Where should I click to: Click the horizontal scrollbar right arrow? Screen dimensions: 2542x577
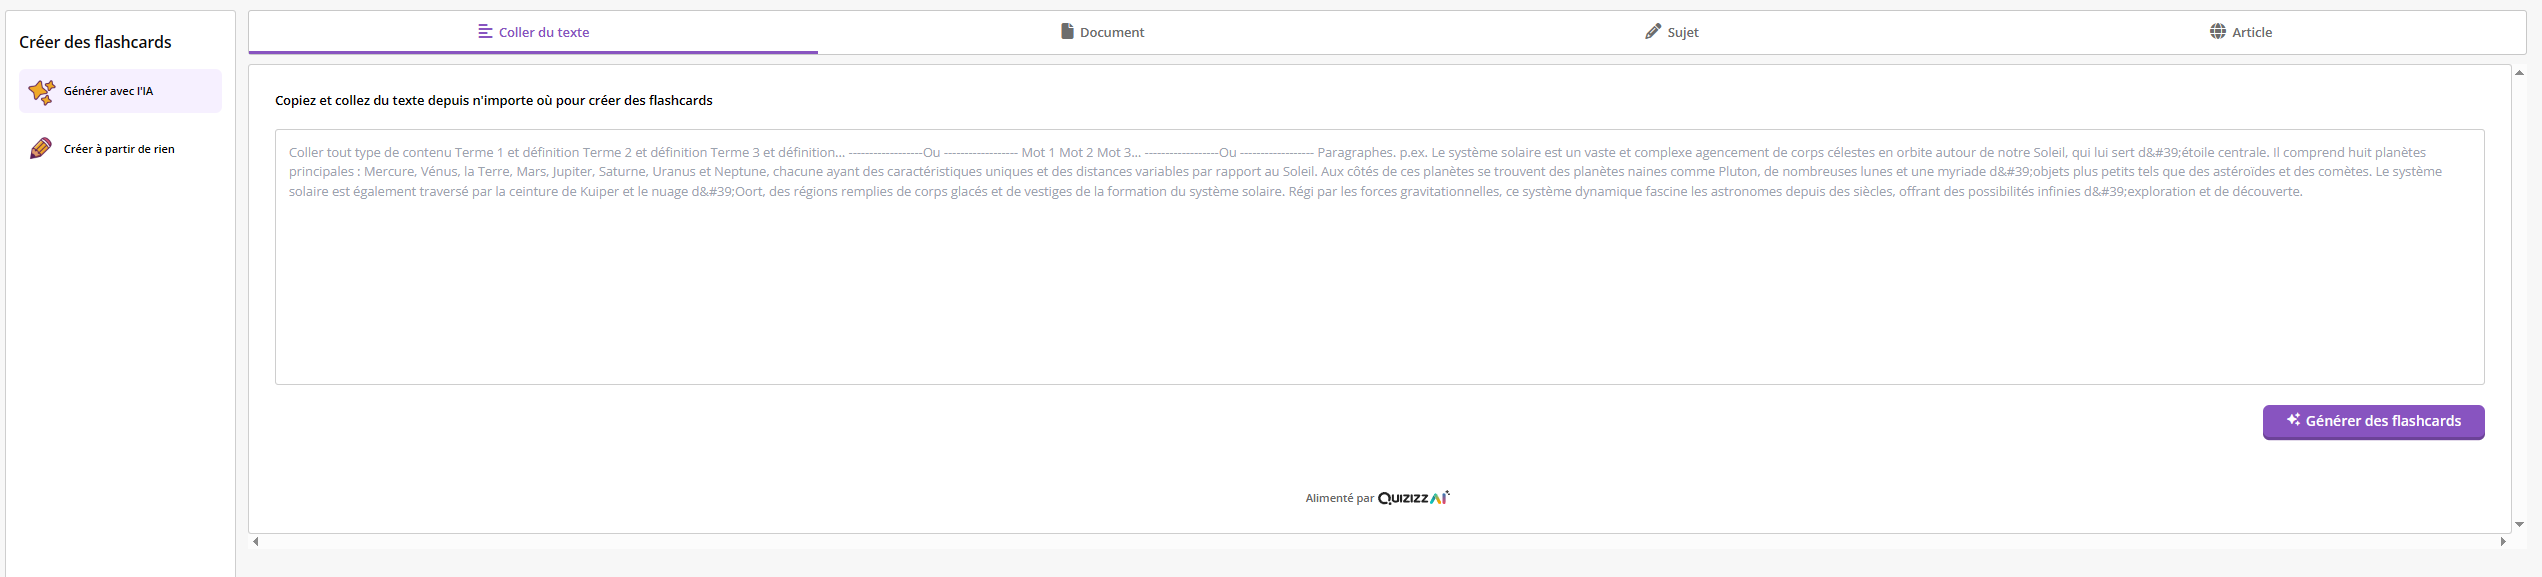pyautogui.click(x=2503, y=541)
